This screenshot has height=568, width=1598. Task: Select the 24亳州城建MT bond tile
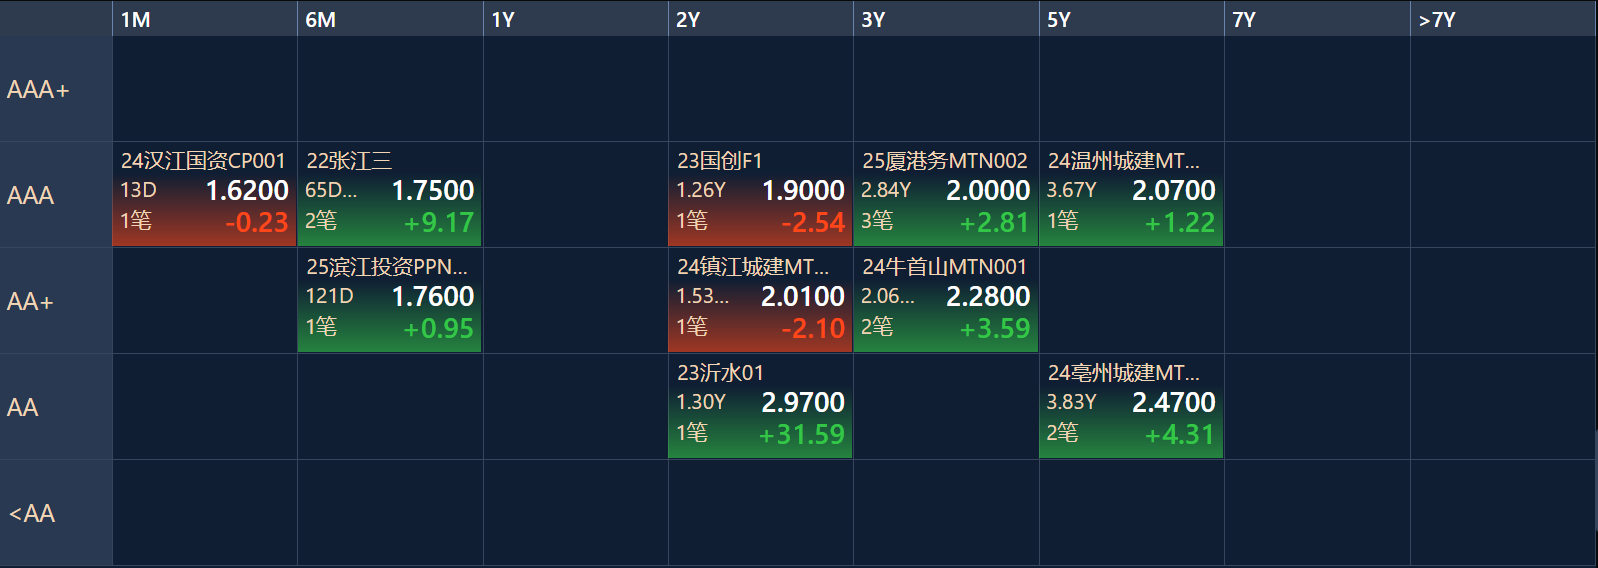pyautogui.click(x=1131, y=406)
